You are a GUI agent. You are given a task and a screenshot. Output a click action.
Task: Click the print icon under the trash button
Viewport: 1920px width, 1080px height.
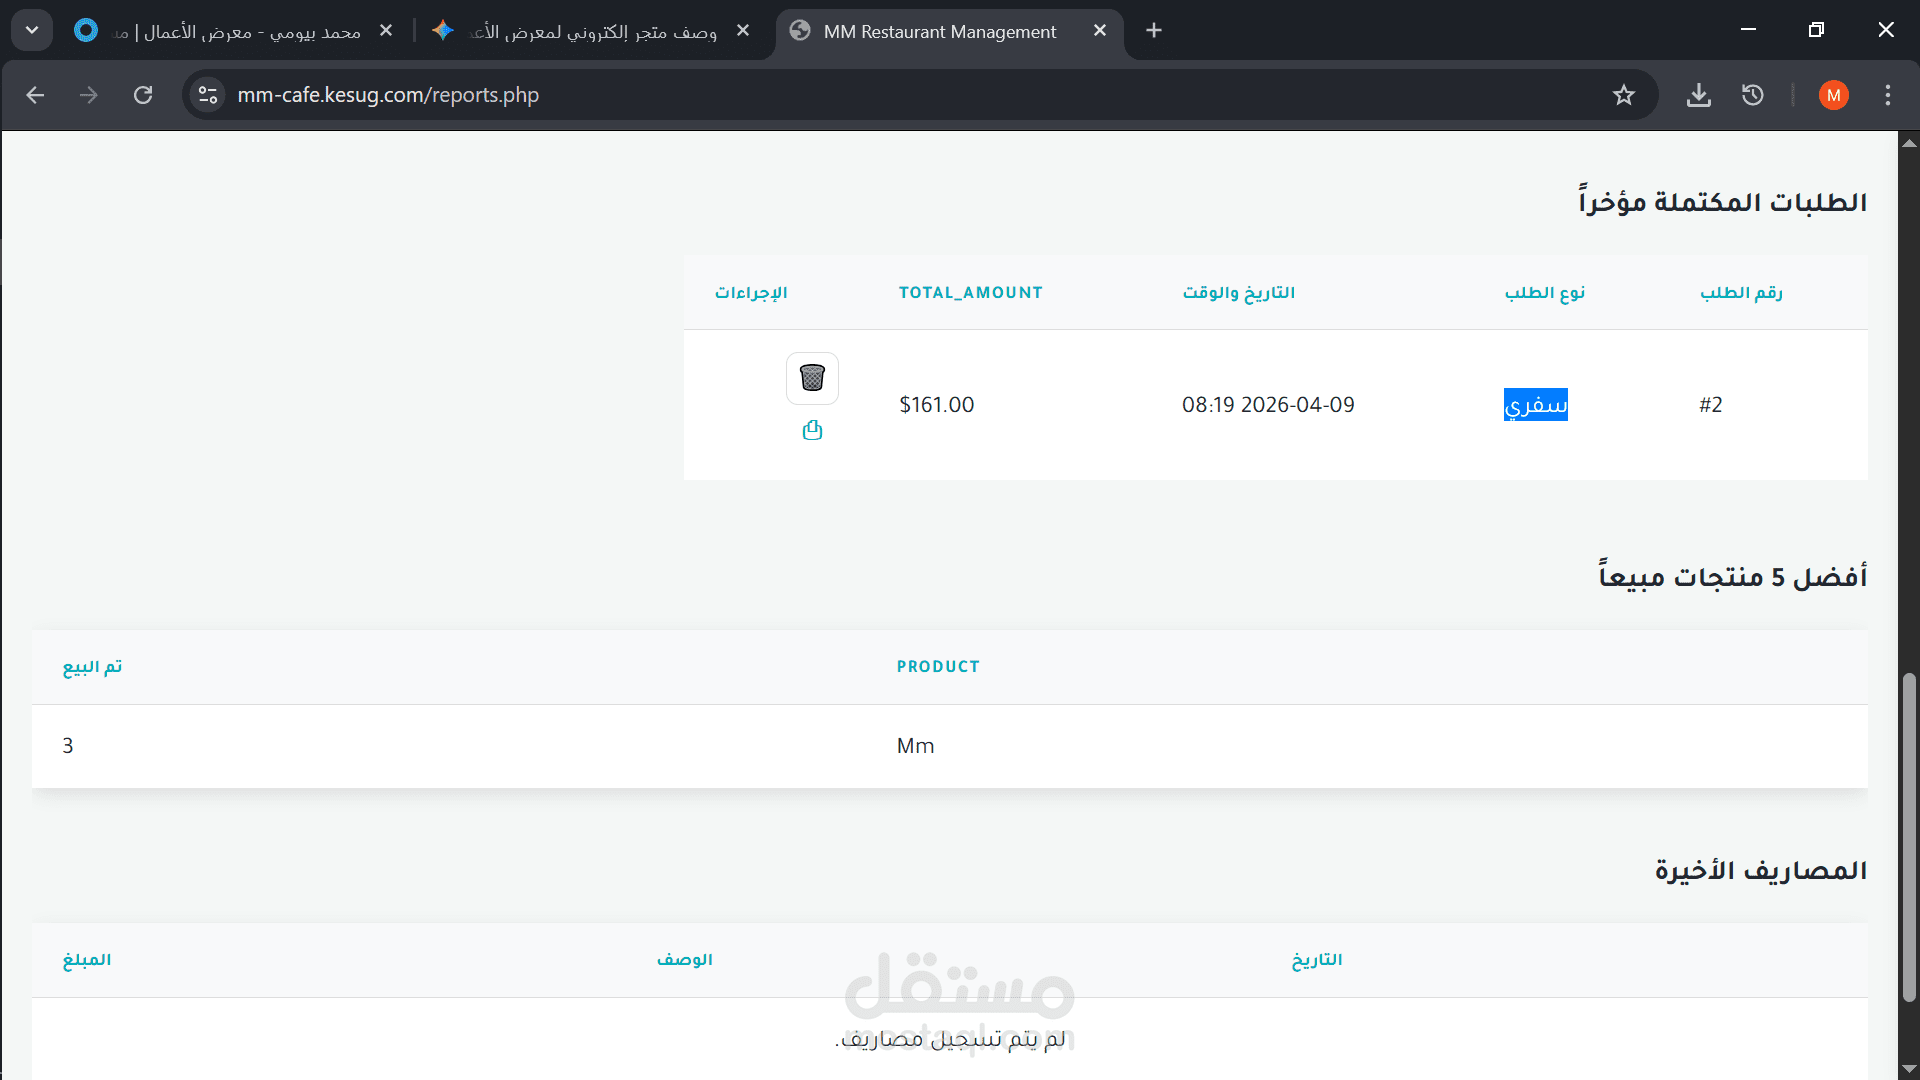pos(812,430)
